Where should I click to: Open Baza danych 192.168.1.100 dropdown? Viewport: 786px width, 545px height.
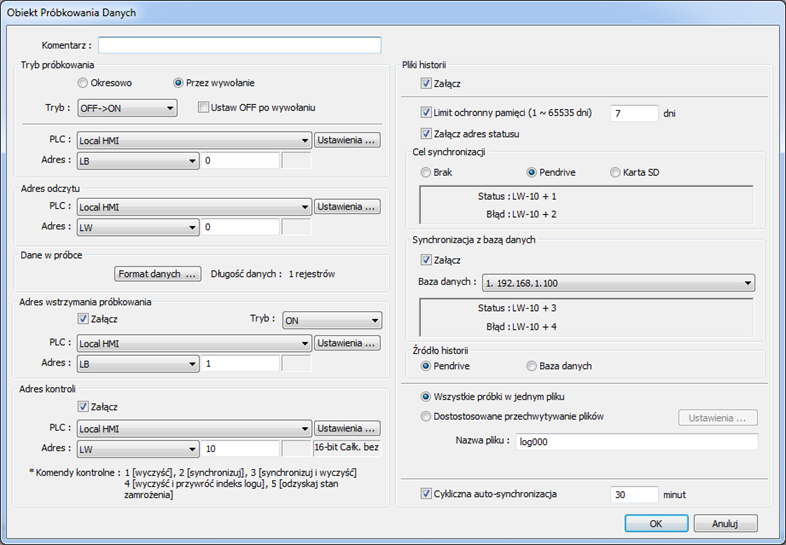coord(619,283)
